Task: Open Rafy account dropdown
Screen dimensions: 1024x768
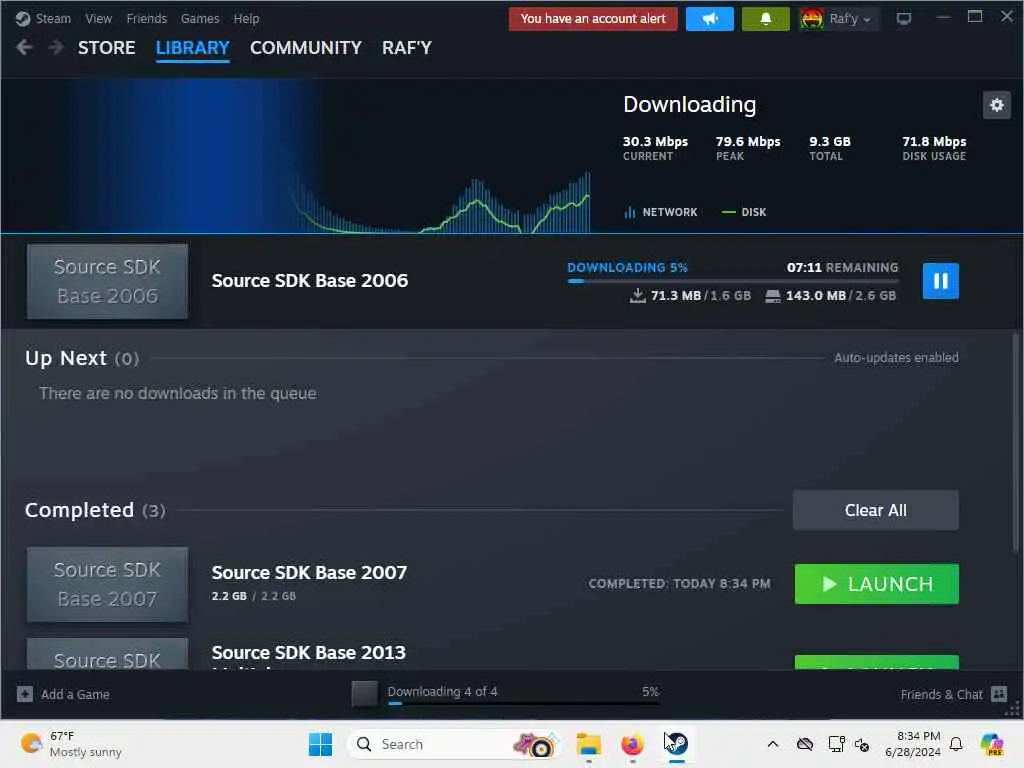Action: click(850, 19)
